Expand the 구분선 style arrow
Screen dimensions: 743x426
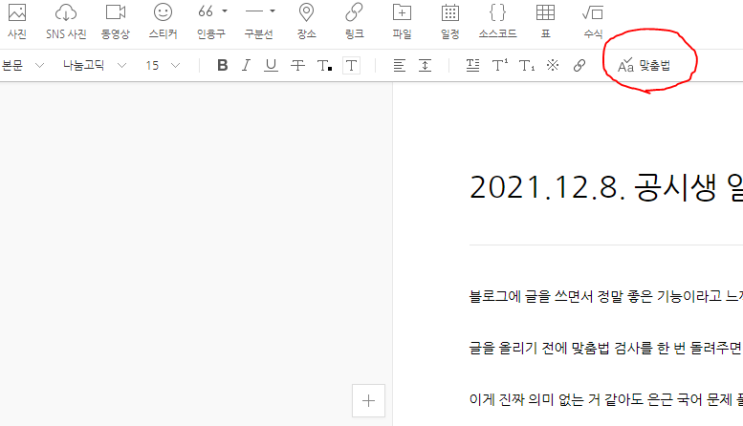pyautogui.click(x=272, y=11)
